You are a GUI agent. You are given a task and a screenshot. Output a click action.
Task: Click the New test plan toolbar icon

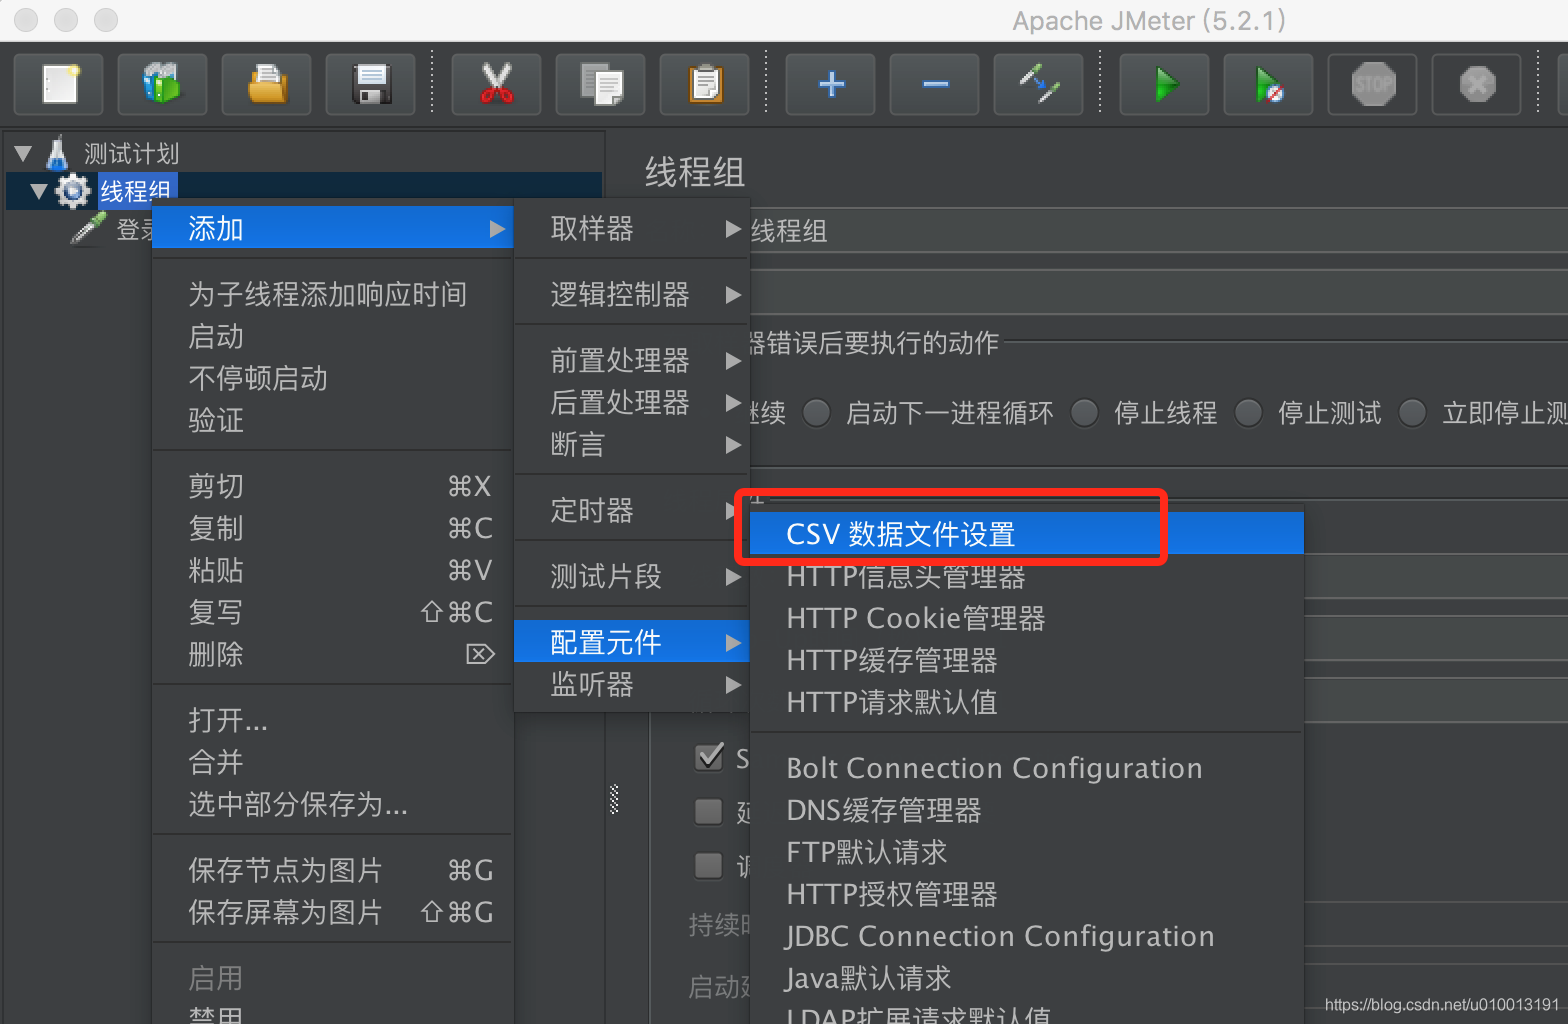point(60,84)
